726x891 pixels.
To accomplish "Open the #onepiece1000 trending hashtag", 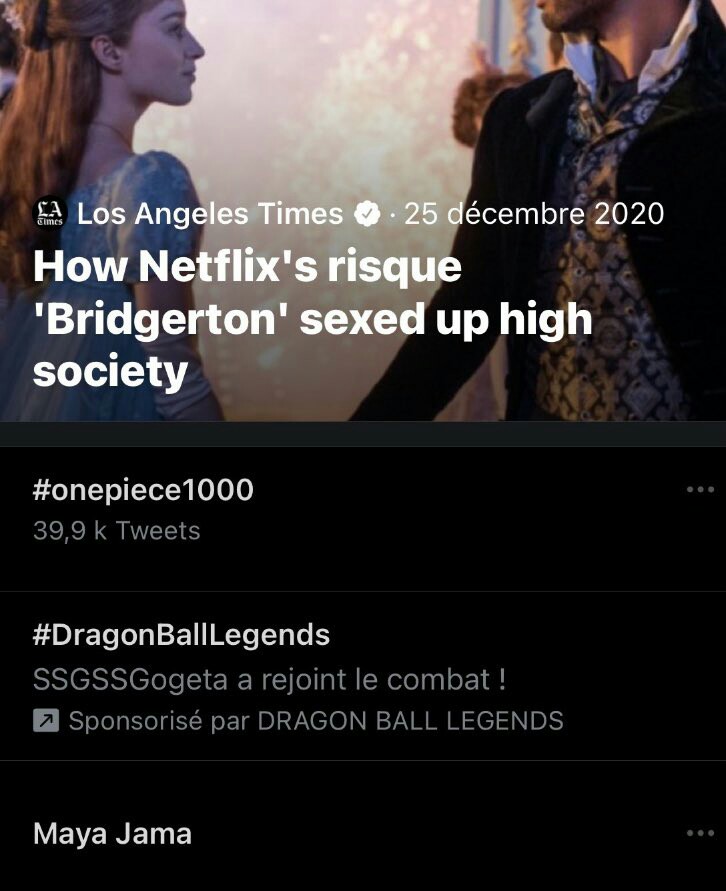I will point(143,490).
